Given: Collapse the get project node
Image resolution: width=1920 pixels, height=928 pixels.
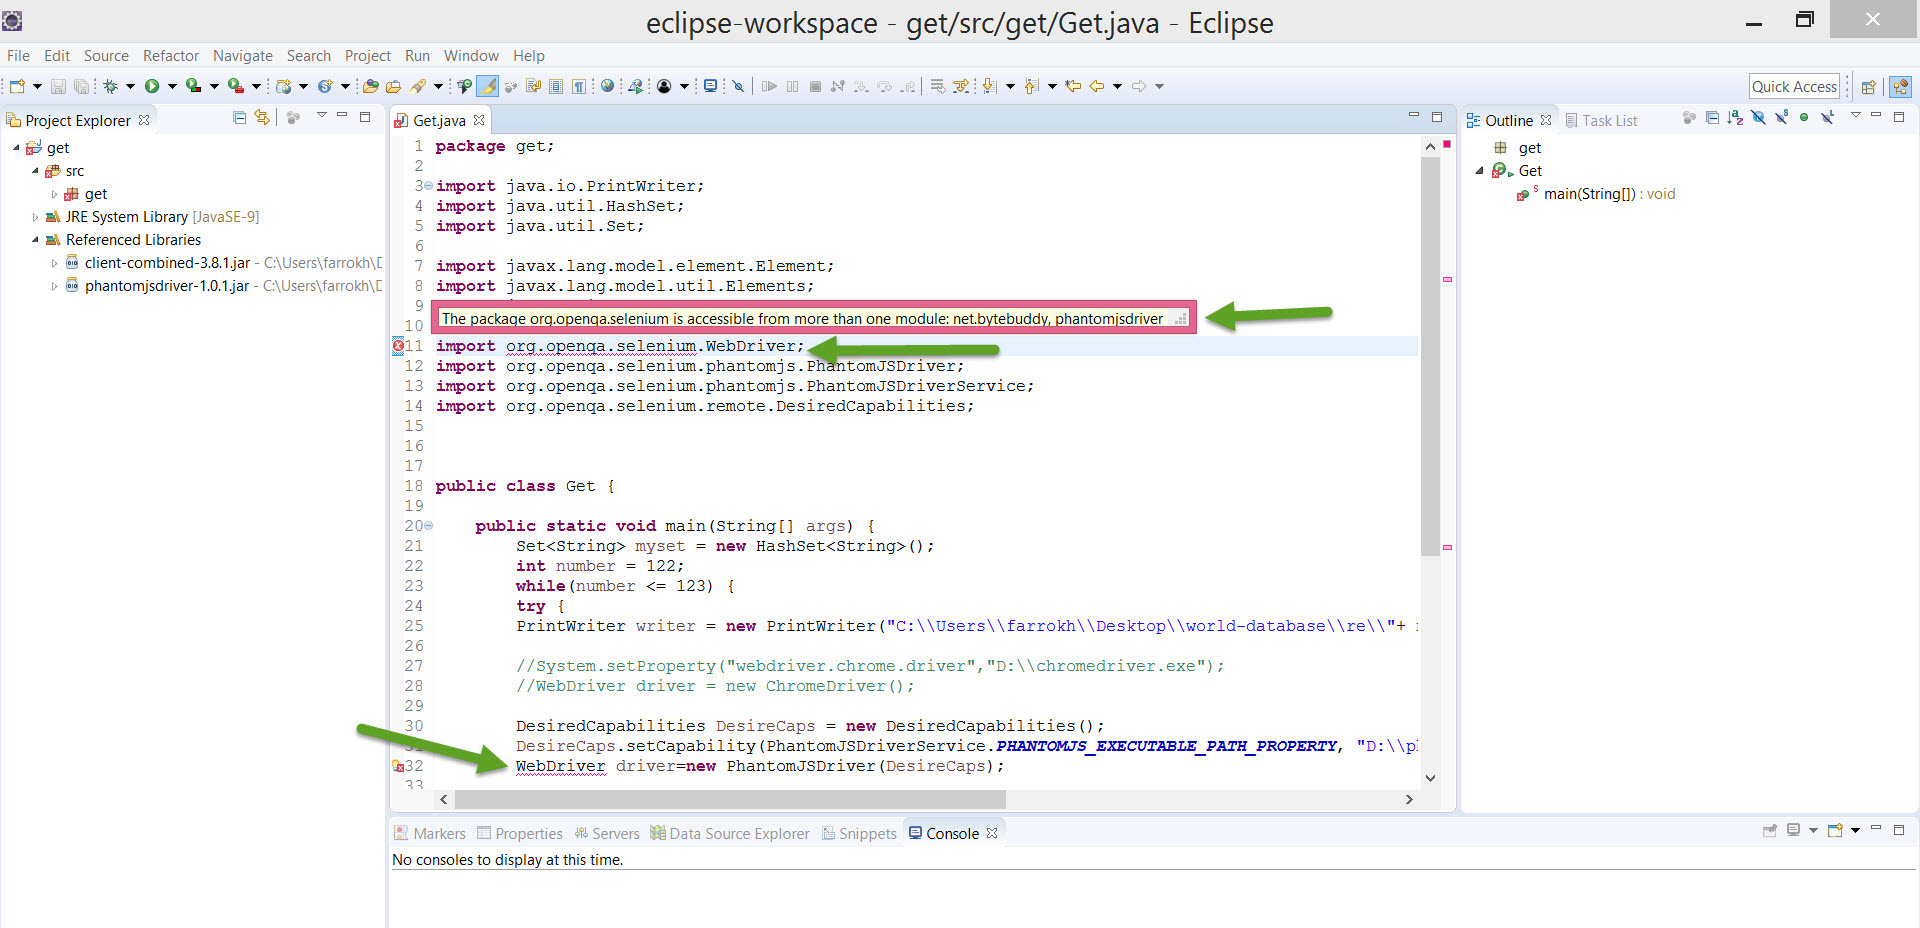Looking at the screenshot, I should point(16,148).
